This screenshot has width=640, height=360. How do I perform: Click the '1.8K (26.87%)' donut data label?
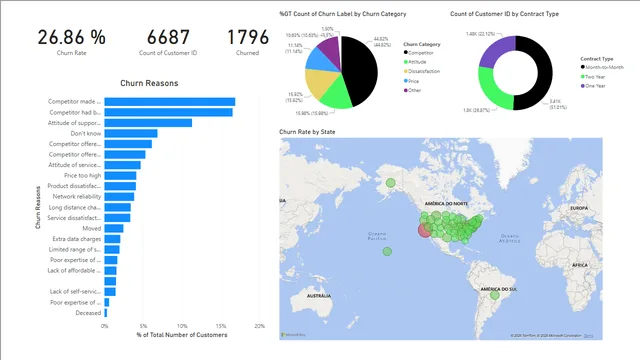[476, 110]
